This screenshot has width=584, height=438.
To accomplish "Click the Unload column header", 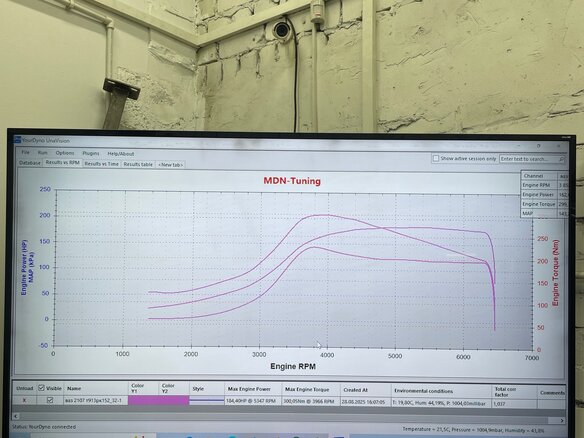I will coord(25,388).
